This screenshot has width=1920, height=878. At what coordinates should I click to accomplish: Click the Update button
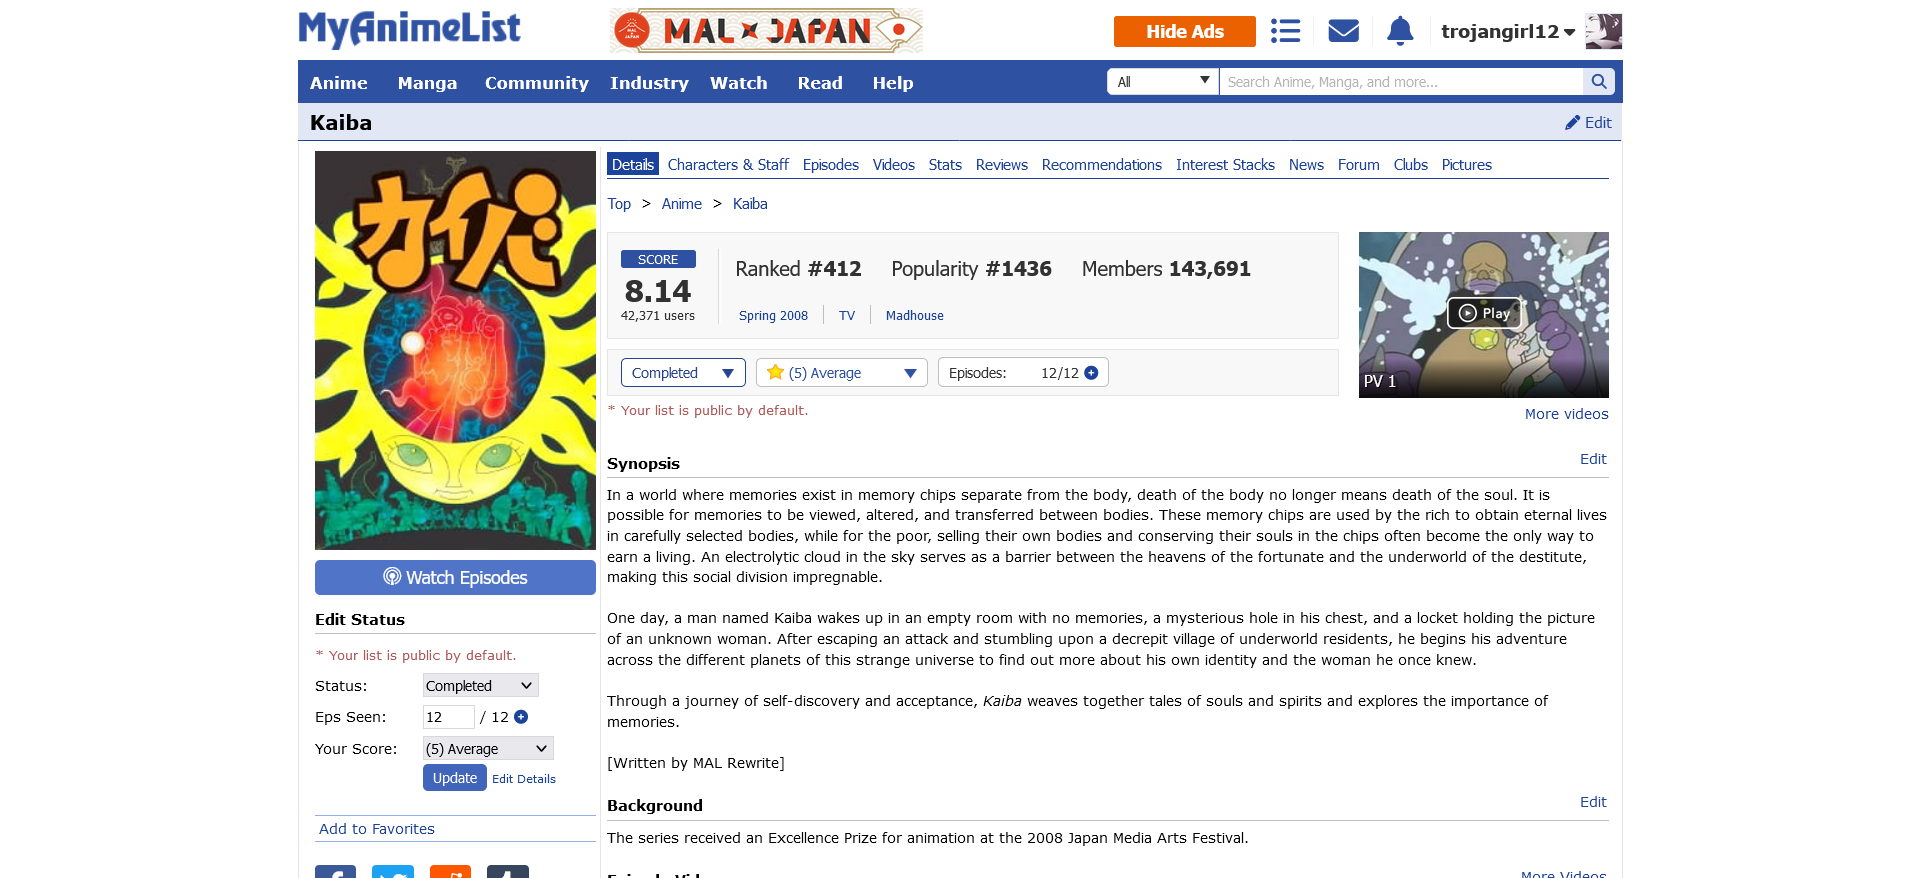click(x=455, y=778)
